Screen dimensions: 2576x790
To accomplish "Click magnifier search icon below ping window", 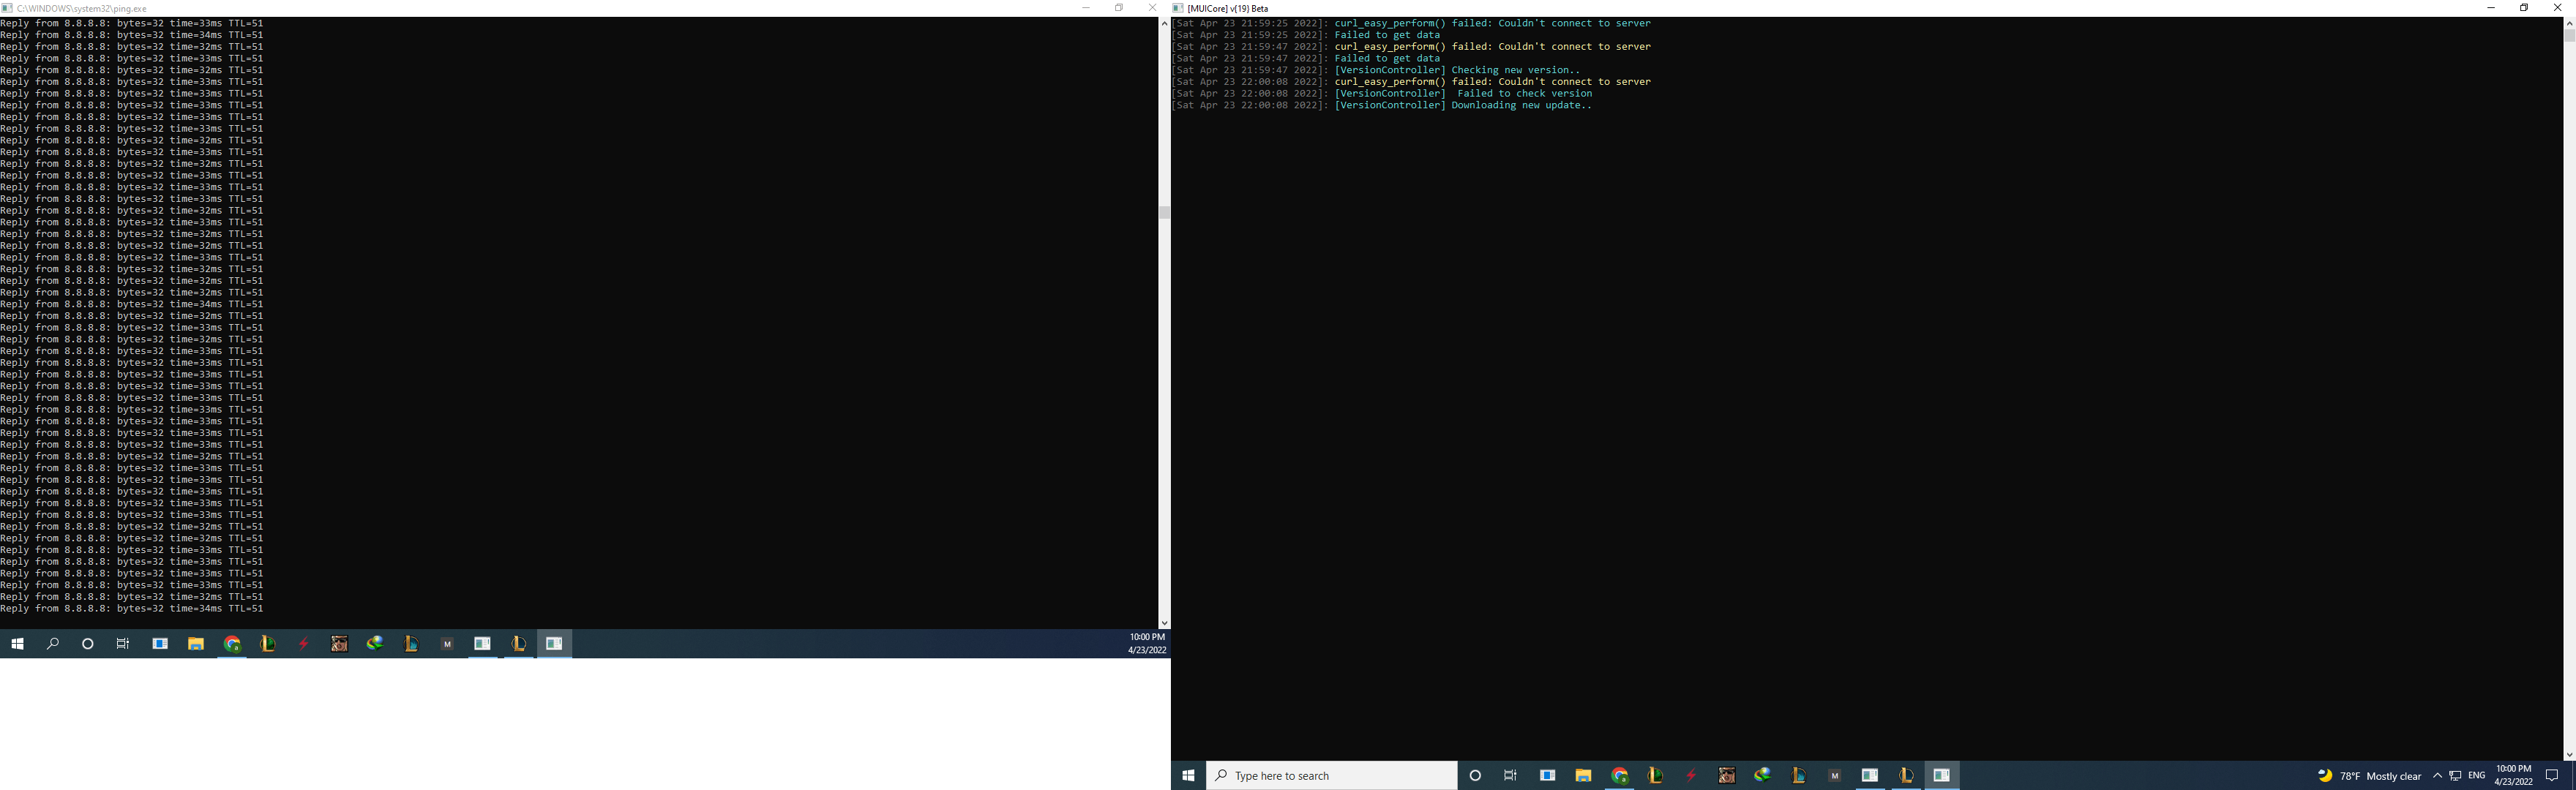I will [53, 644].
